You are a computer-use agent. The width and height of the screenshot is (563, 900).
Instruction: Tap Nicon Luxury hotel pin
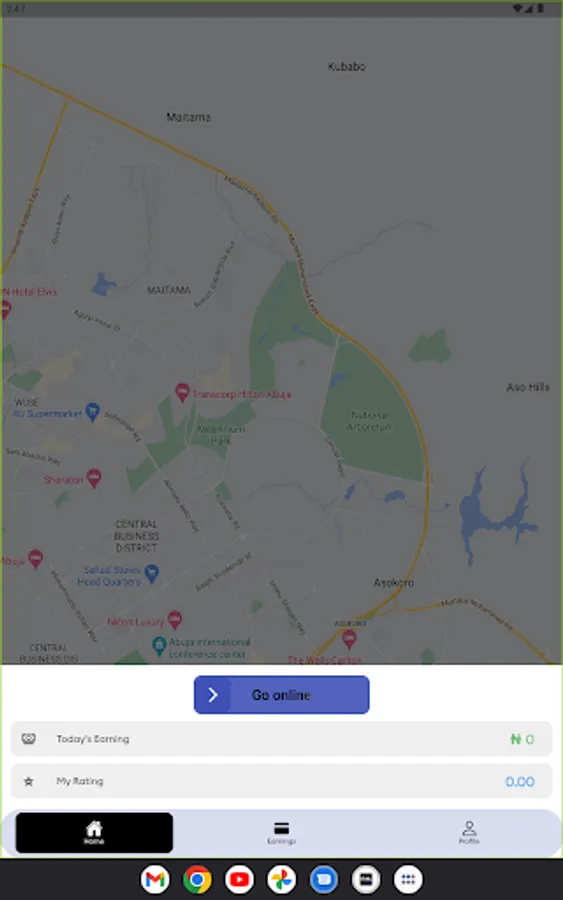pyautogui.click(x=175, y=619)
